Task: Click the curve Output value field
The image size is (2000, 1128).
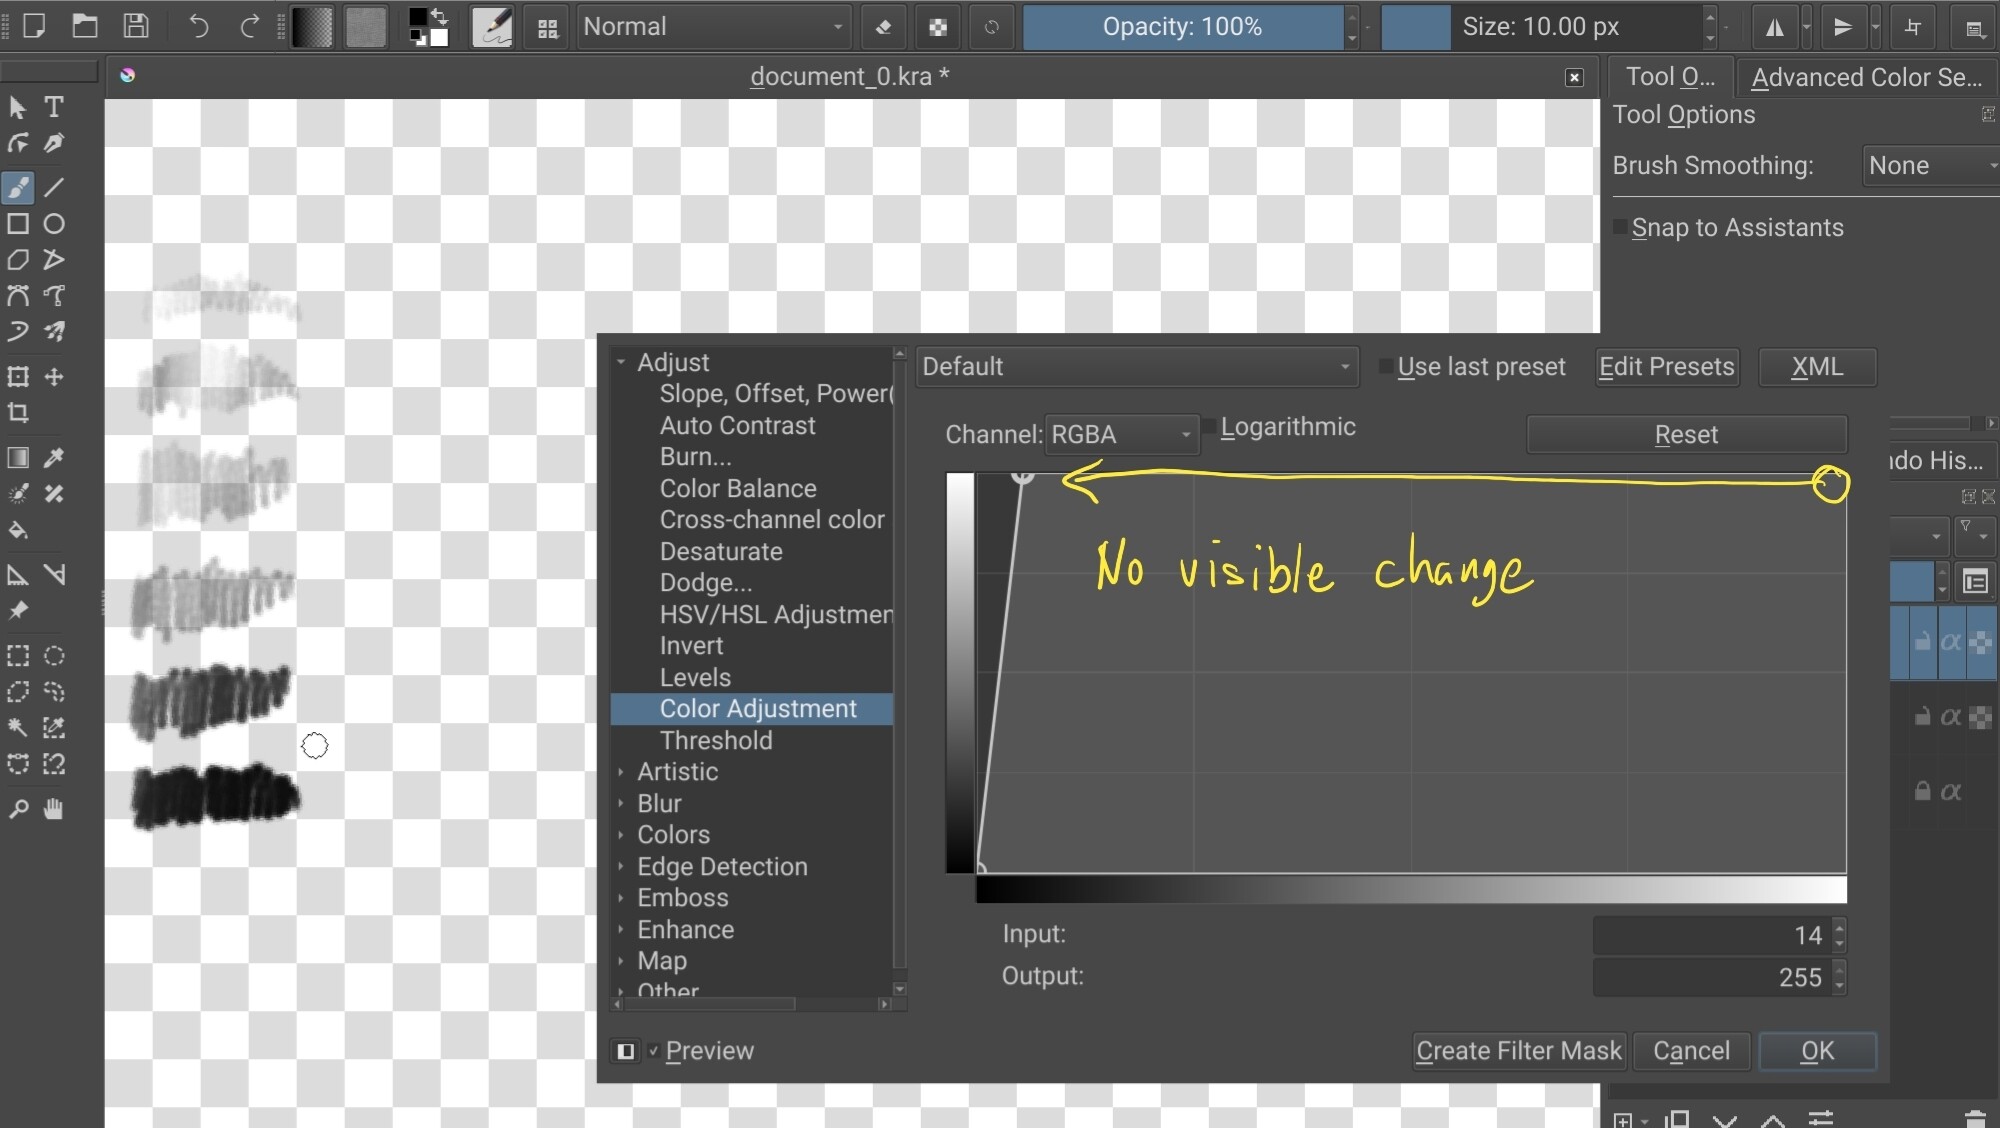Action: (x=1711, y=977)
